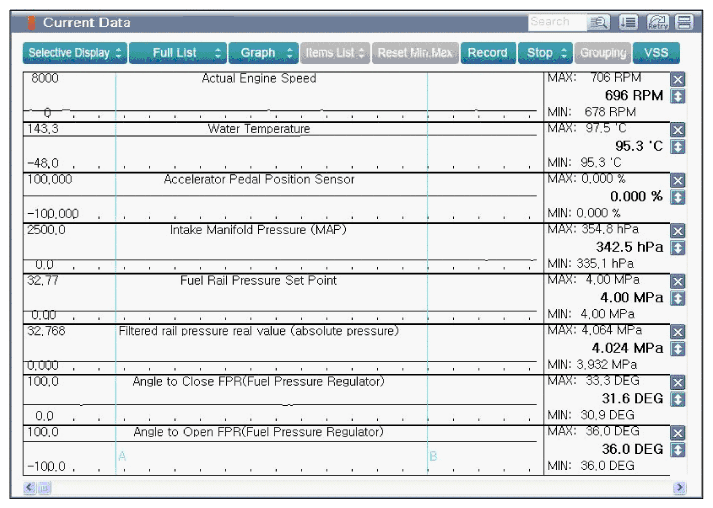The image size is (713, 508).
Task: Remove the Actual Engine Speed graph row
Action: 678,80
